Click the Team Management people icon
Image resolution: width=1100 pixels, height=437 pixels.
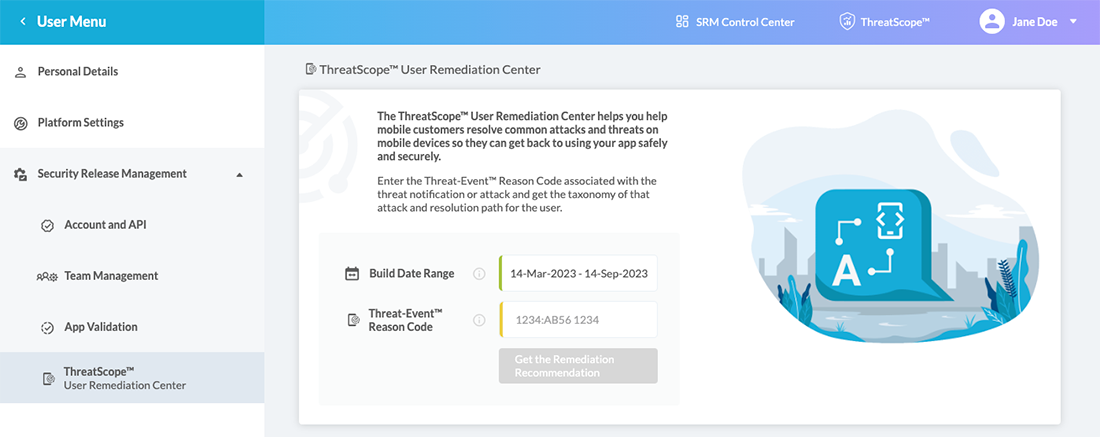47,276
